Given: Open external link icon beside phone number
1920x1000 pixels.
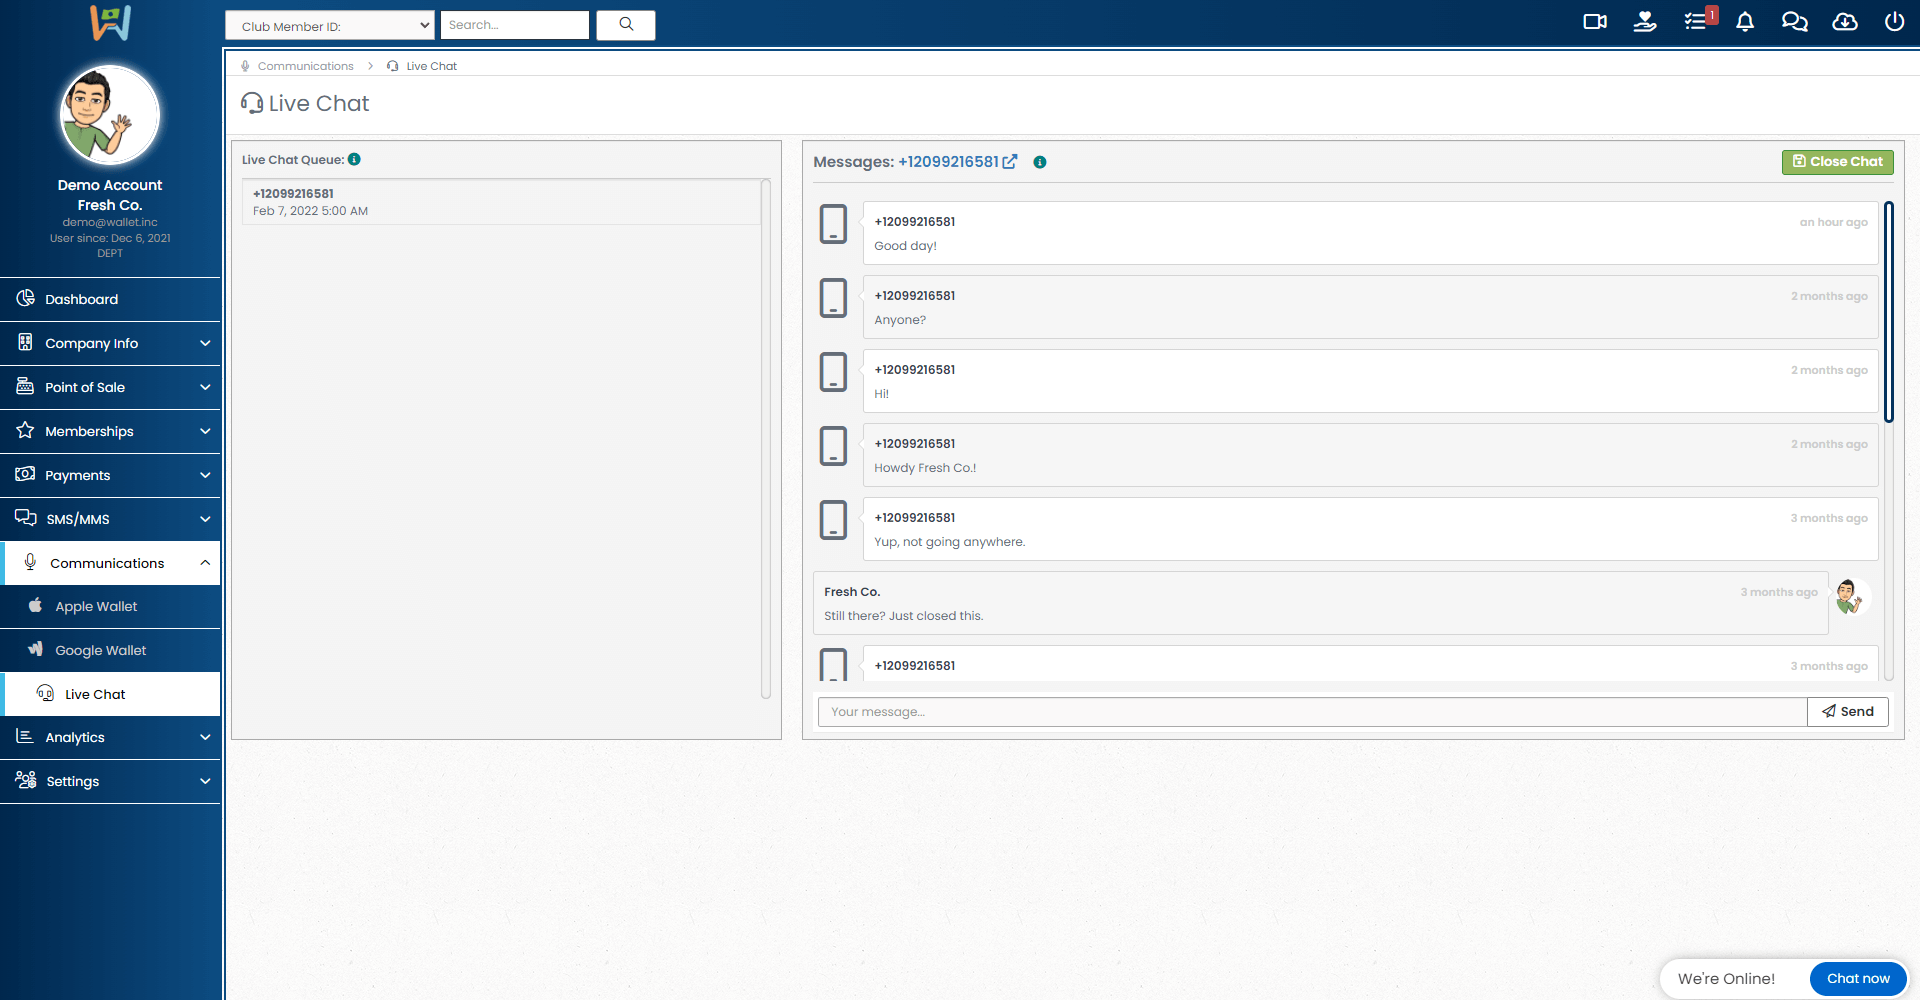Looking at the screenshot, I should (x=1010, y=162).
